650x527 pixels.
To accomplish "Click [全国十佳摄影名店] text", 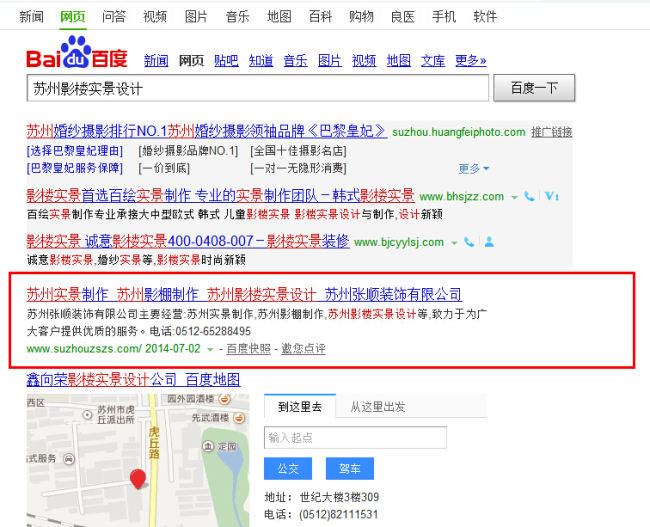I will [298, 151].
